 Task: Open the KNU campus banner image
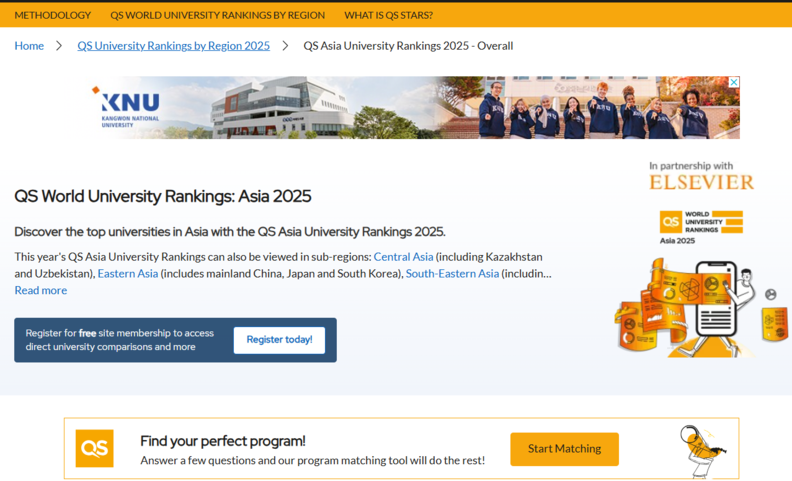pyautogui.click(x=403, y=108)
